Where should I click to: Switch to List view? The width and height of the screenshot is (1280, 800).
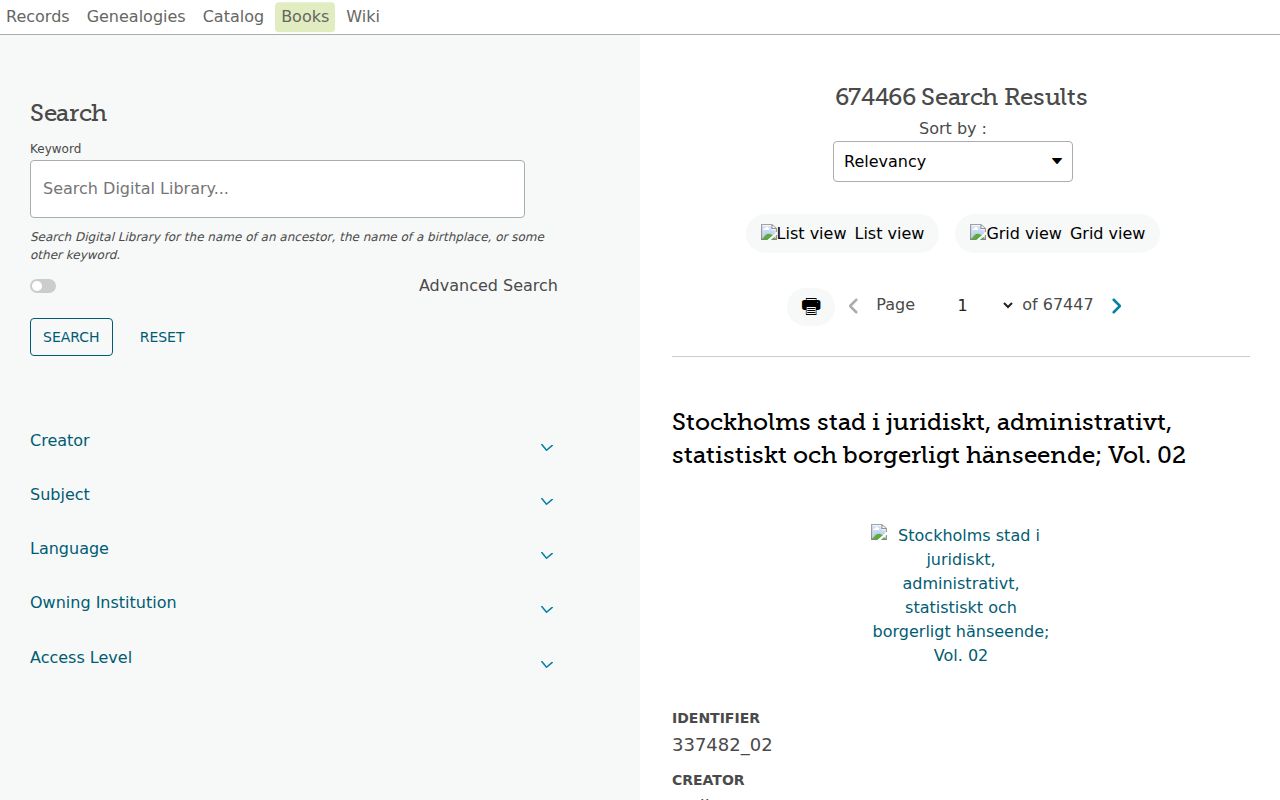842,233
